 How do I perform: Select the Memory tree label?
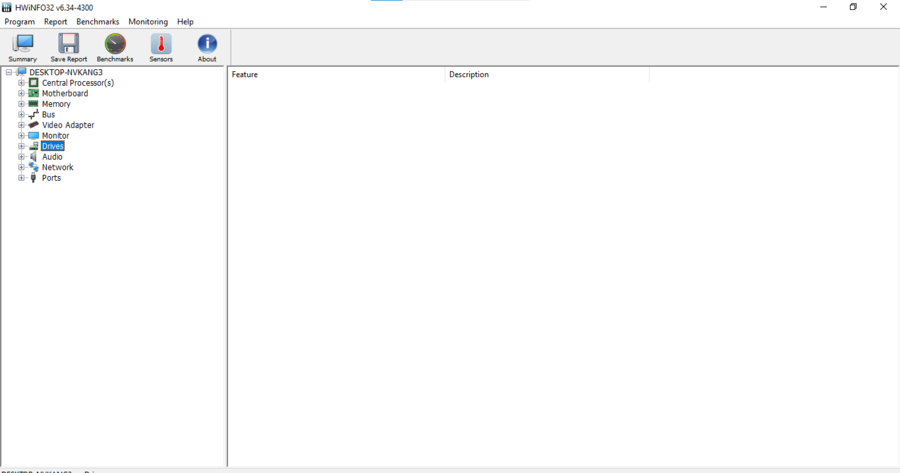click(x=56, y=104)
